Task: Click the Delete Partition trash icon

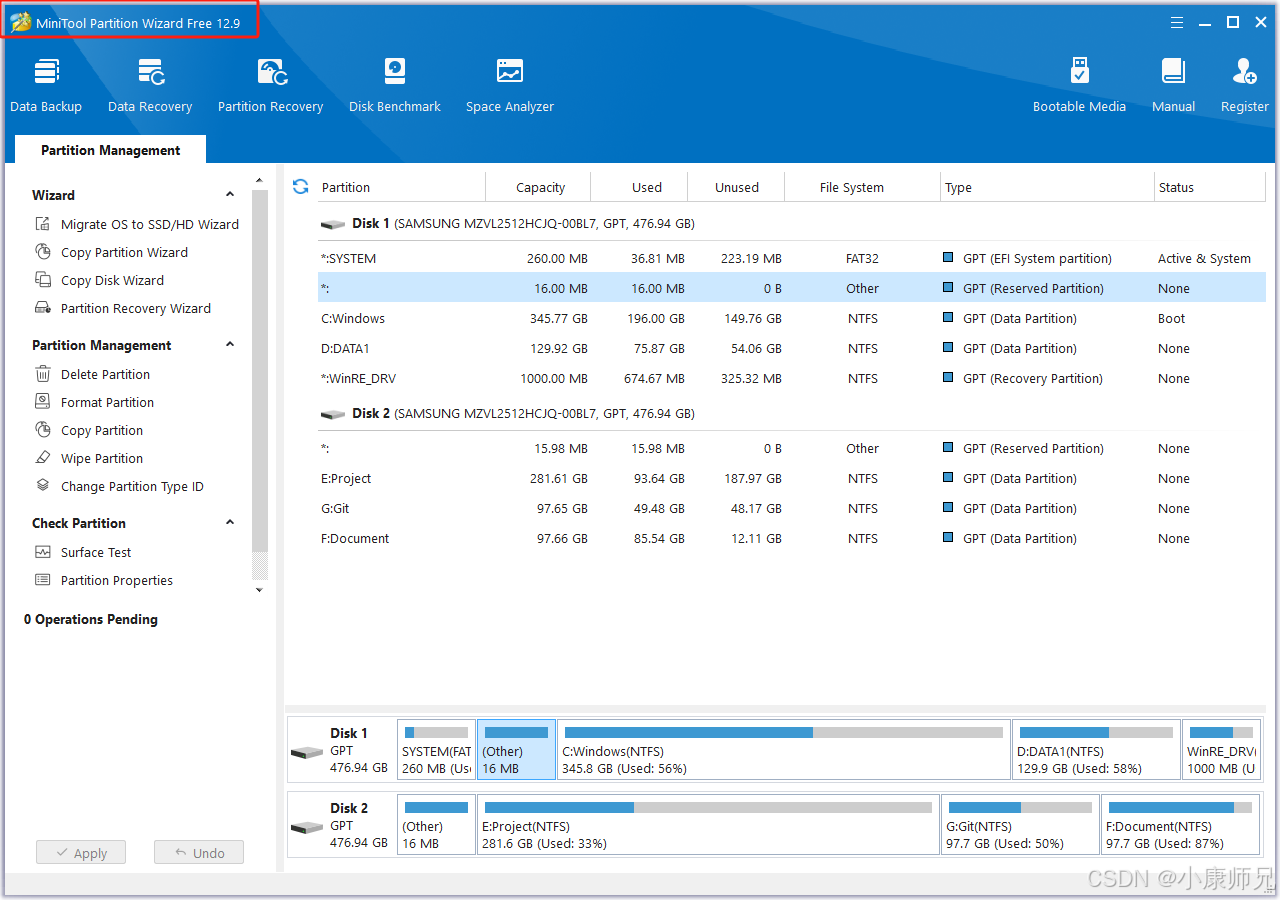Action: tap(43, 374)
